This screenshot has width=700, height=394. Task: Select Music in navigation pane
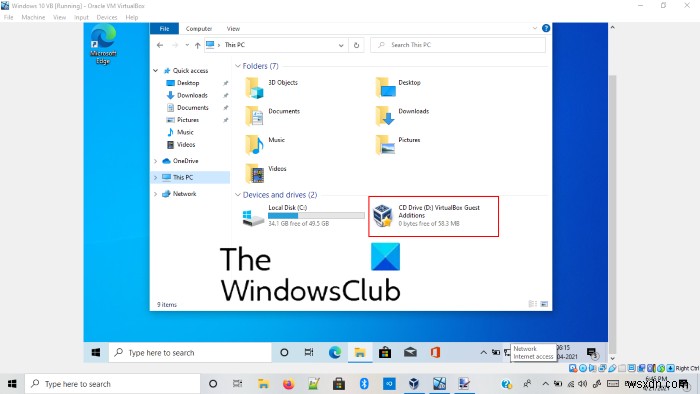185,132
